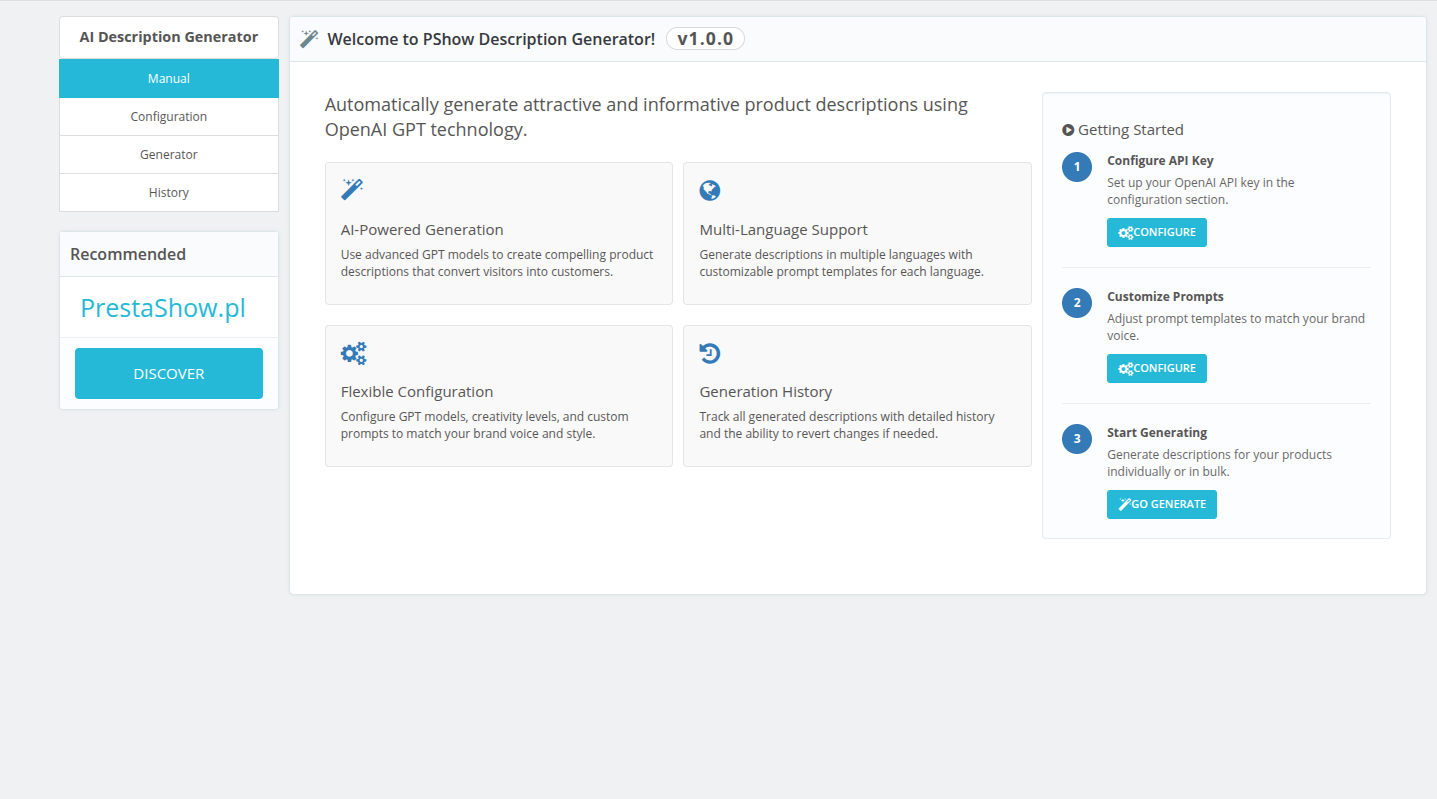1437x799 pixels.
Task: Click the step 2 number badge
Action: pos(1077,303)
